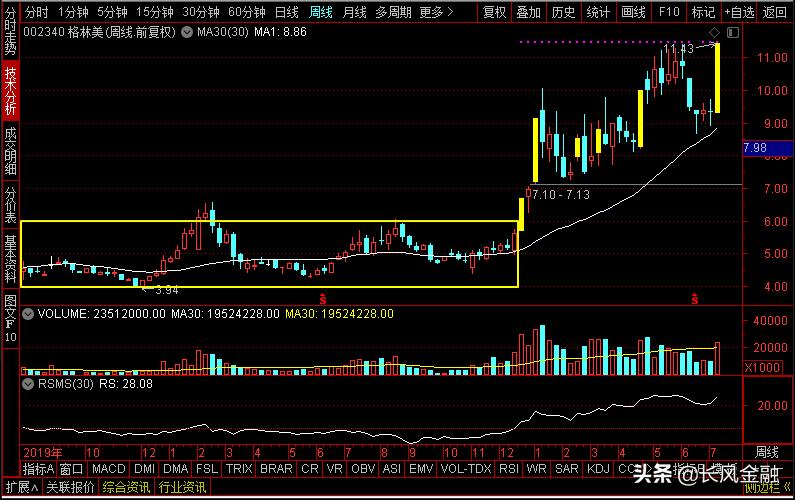Viewport: 795px width, 500px height.
Task: Apply the KDJ indicator
Action: click(x=598, y=469)
